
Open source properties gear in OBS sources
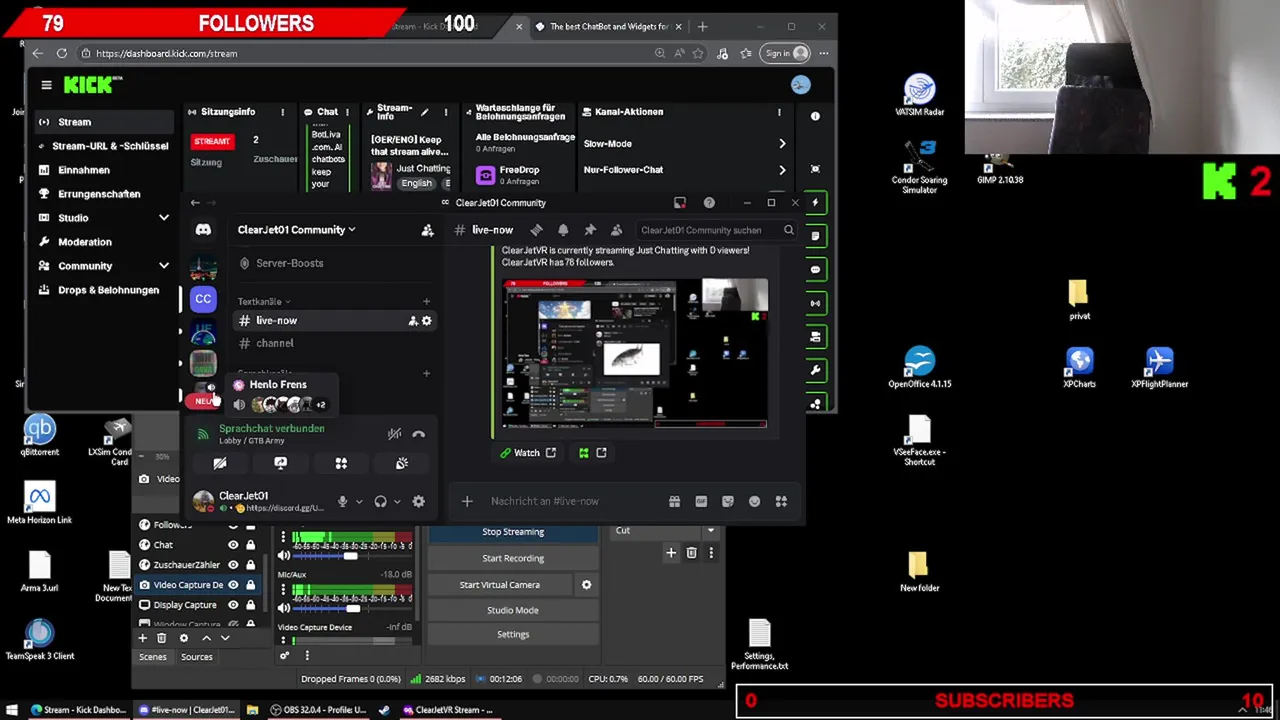(183, 638)
